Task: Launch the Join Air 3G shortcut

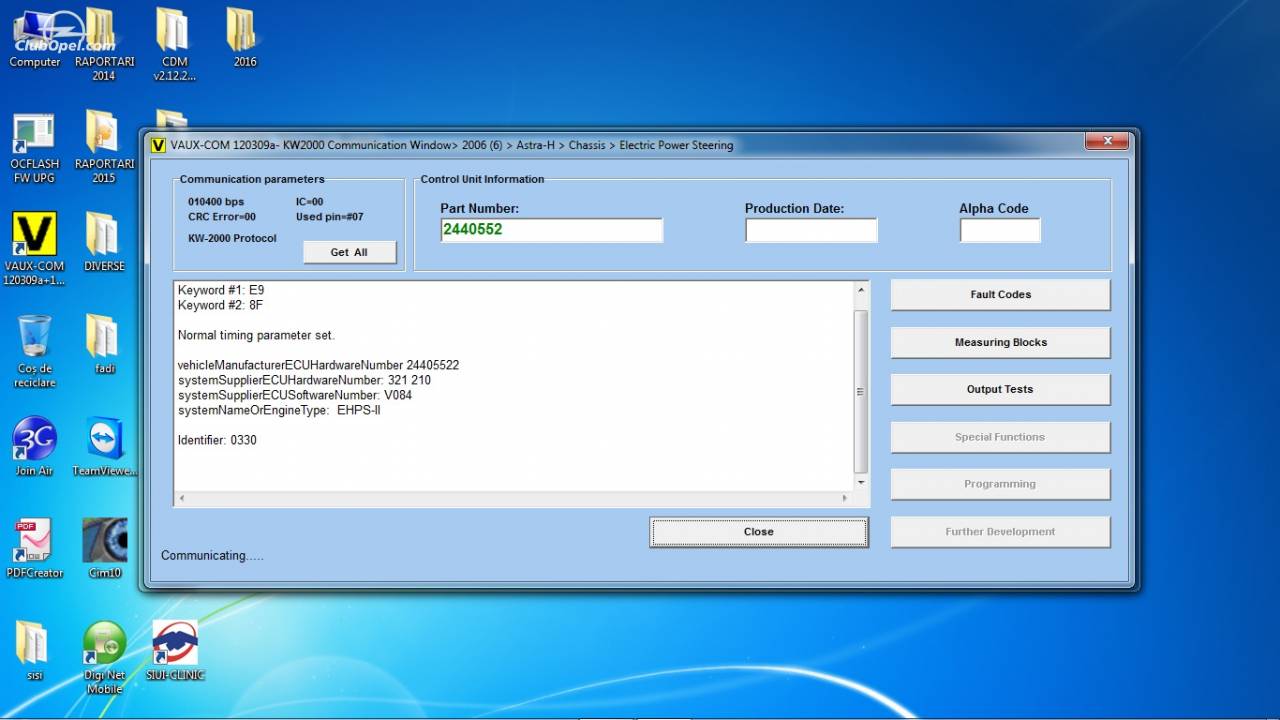Action: tap(35, 446)
